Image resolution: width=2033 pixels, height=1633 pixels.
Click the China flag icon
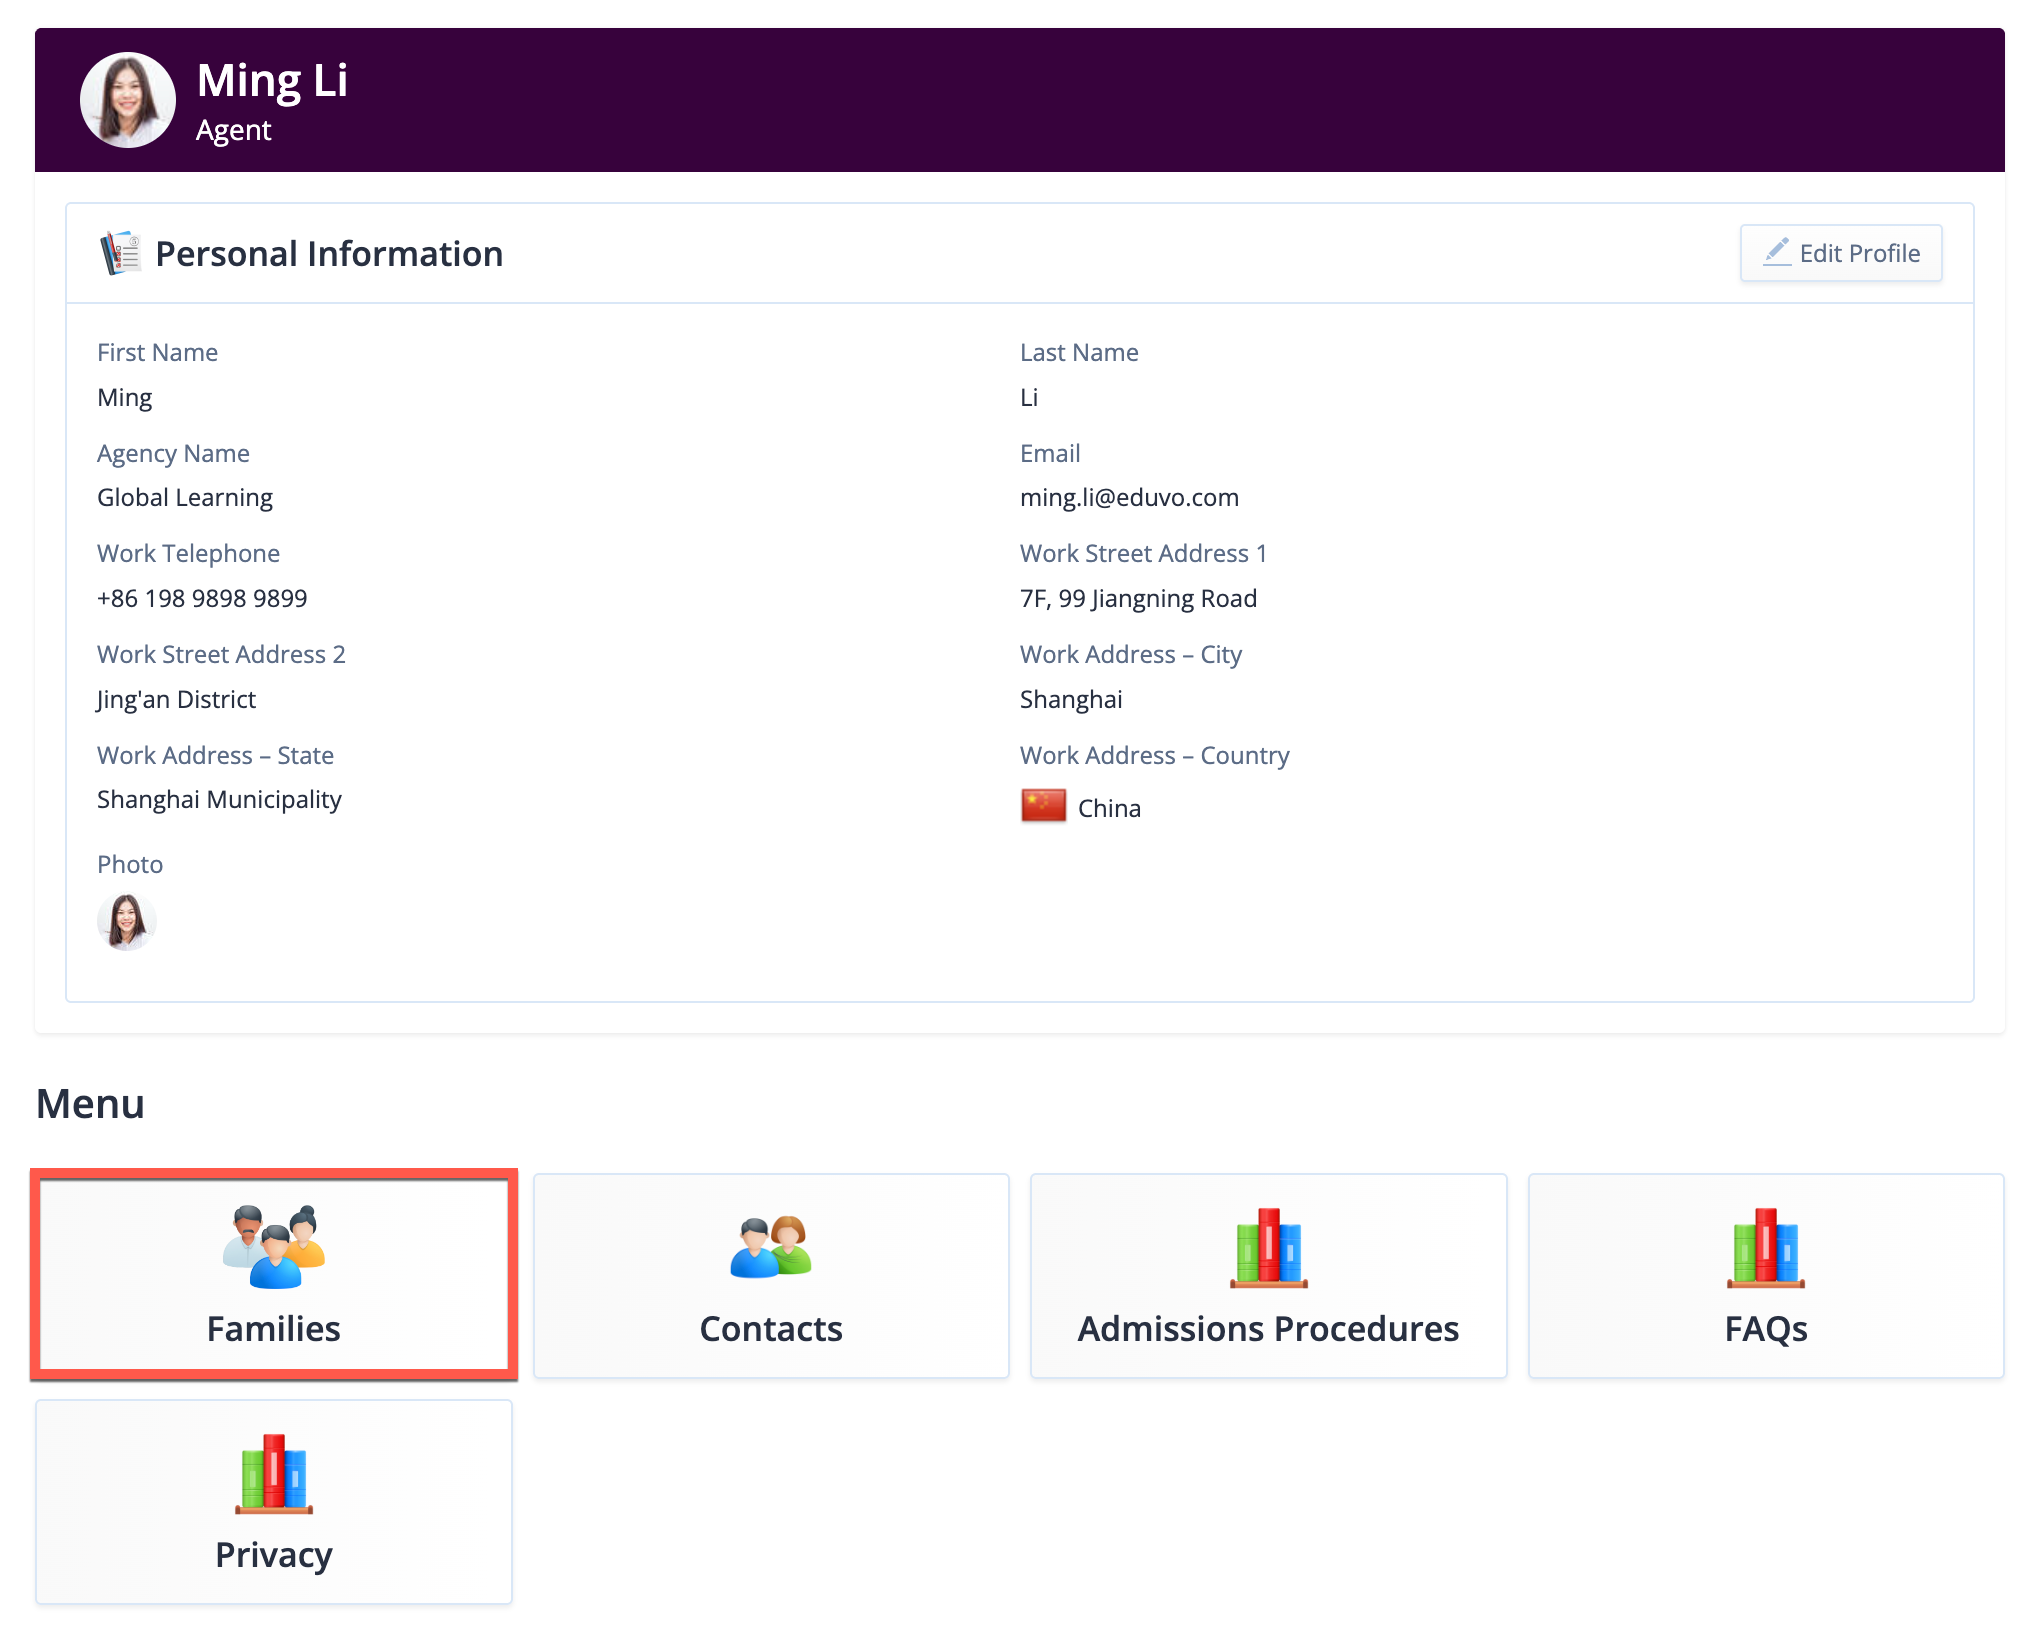(x=1043, y=806)
